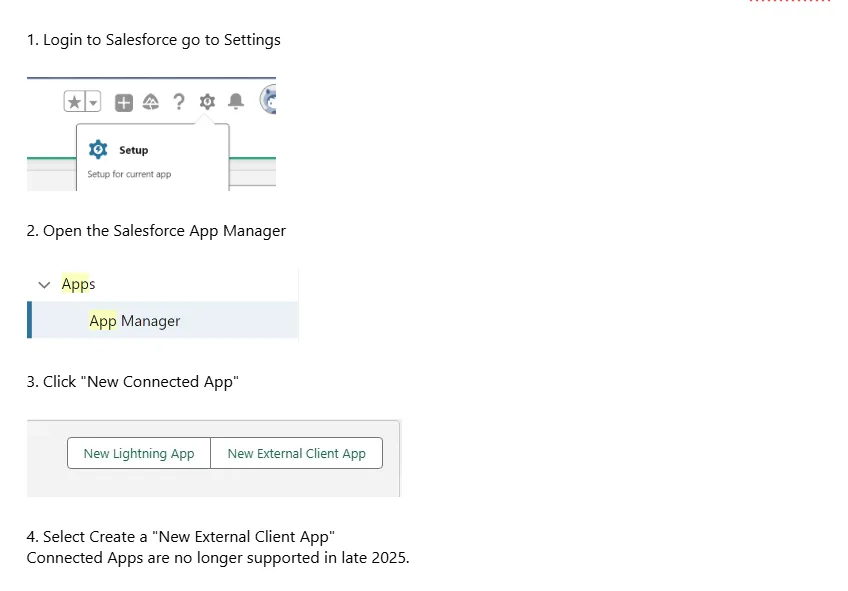Click the step 1 'Login to Salesforce' text
Image resolution: width=848 pixels, height=591 pixels.
click(154, 40)
